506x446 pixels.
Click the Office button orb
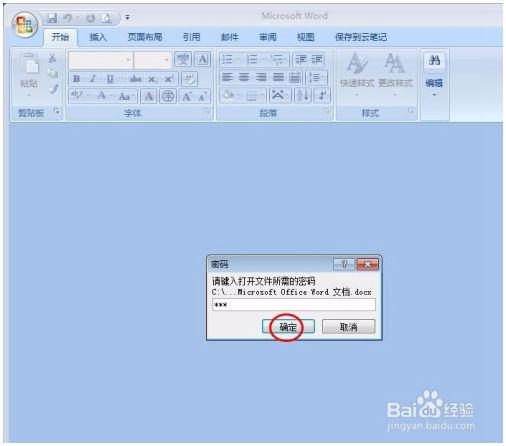click(x=25, y=25)
